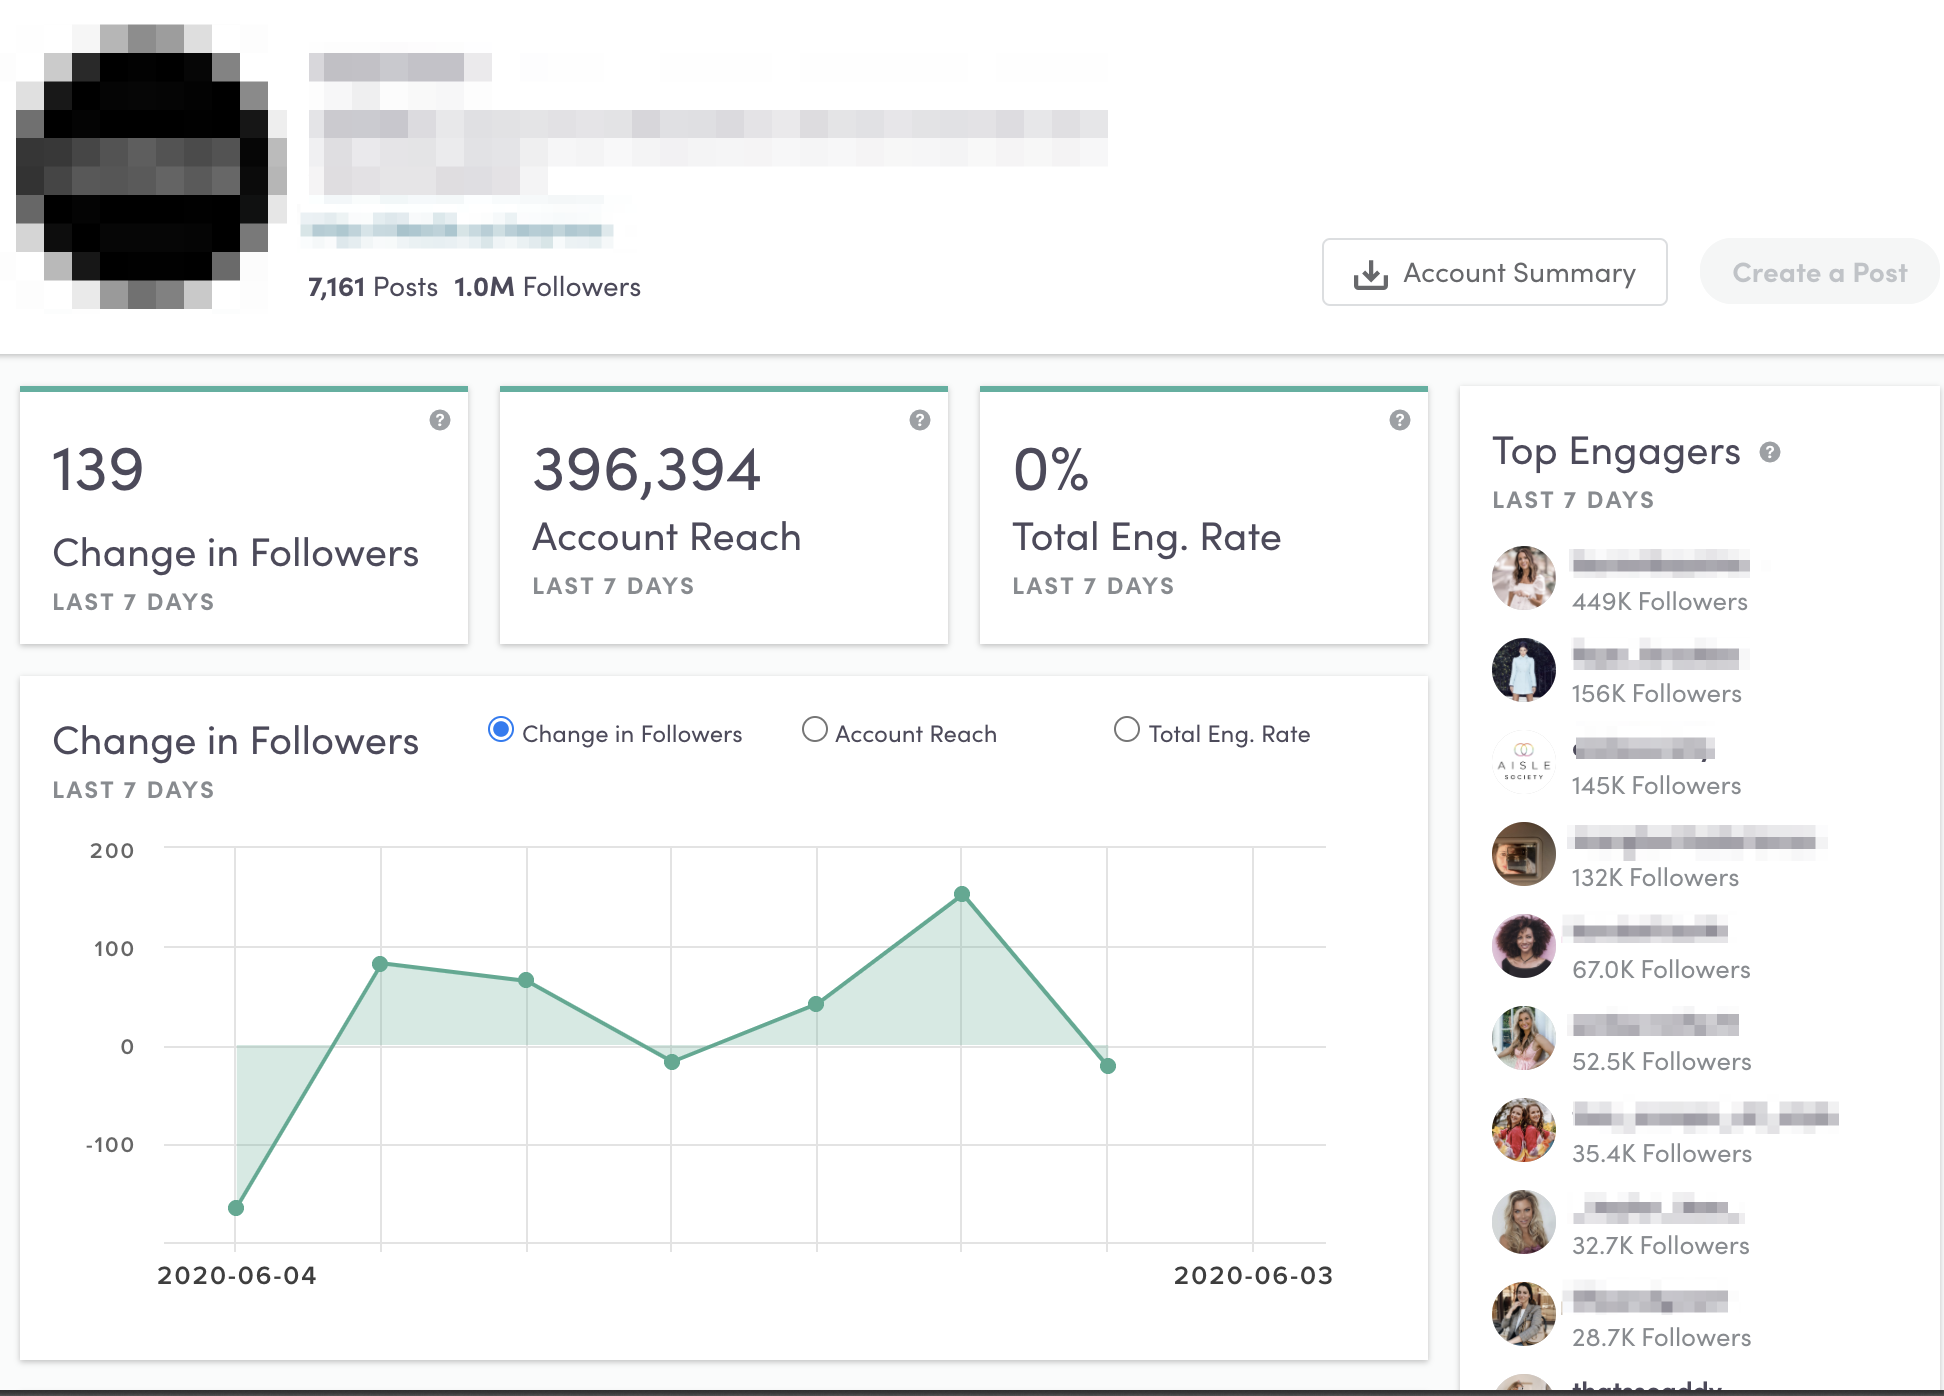Image resolution: width=1944 pixels, height=1396 pixels.
Task: Select the Account Reach radio button
Action: pyautogui.click(x=815, y=730)
